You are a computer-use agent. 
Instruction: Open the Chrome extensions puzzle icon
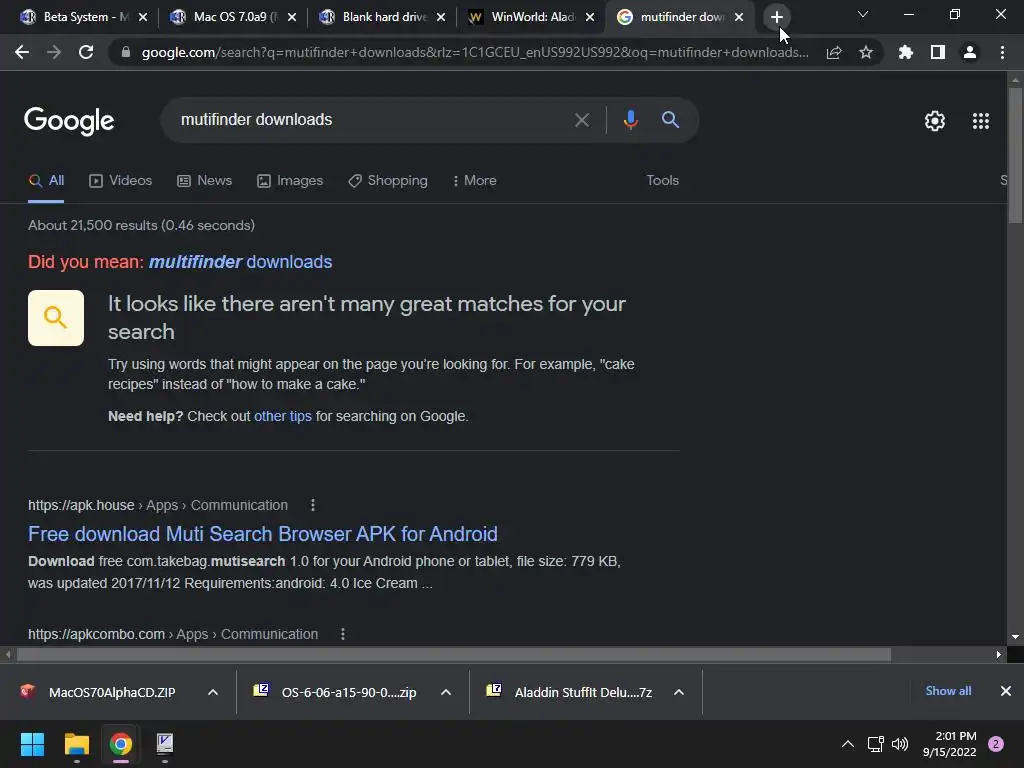pyautogui.click(x=906, y=52)
